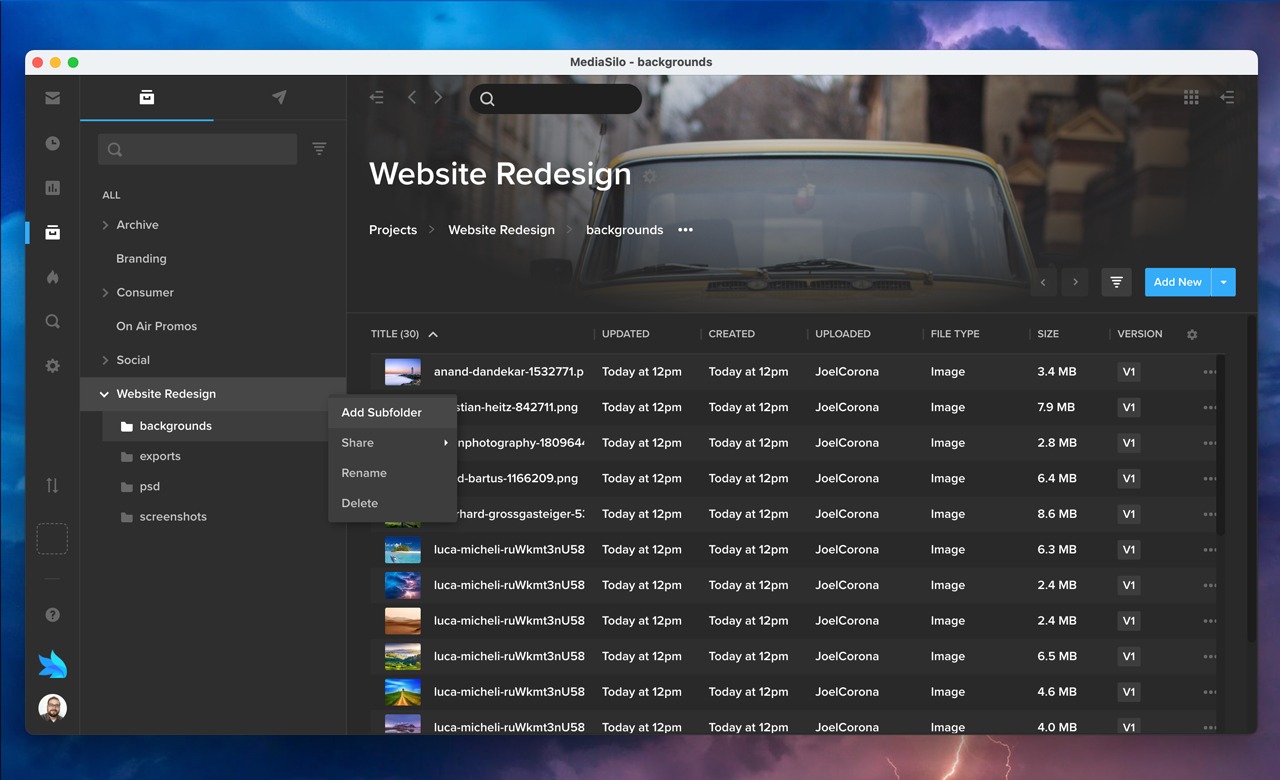Open the recent activity clock icon
The height and width of the screenshot is (780, 1280).
[x=52, y=143]
